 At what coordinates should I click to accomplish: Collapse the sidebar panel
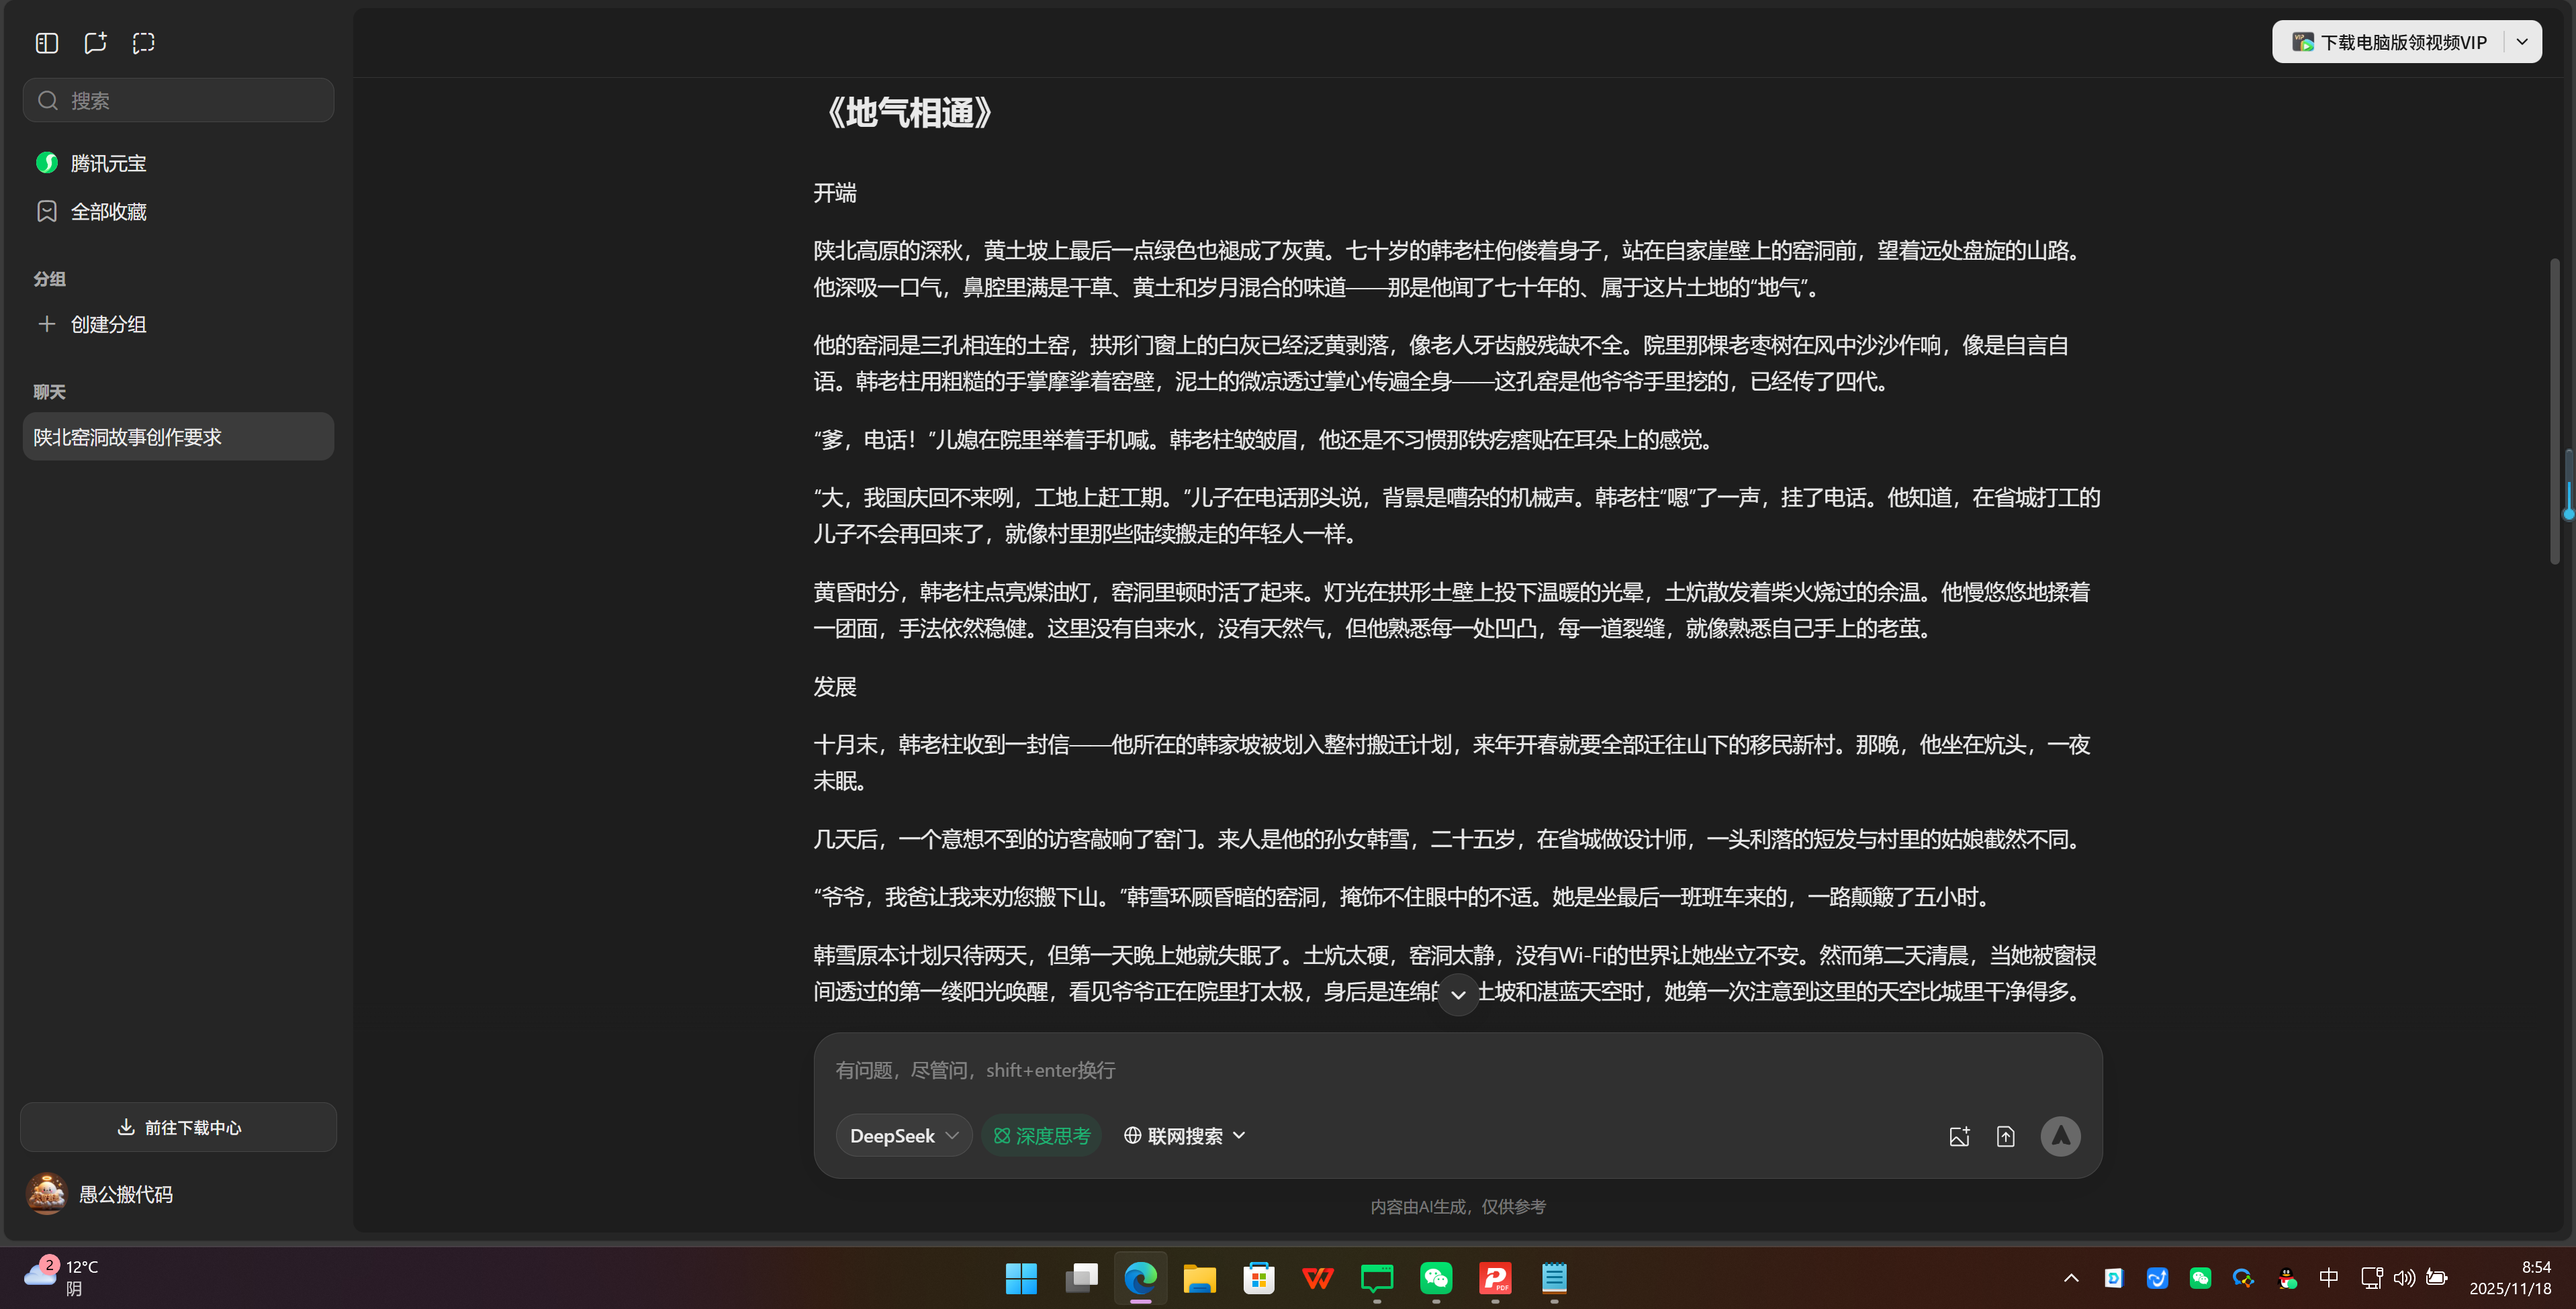pyautogui.click(x=46, y=42)
